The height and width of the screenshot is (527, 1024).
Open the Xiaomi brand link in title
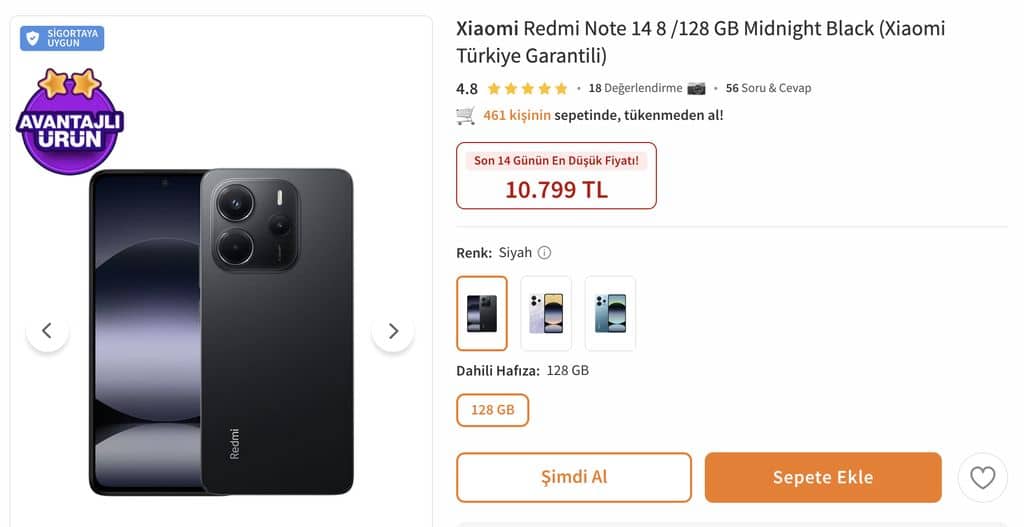(487, 28)
